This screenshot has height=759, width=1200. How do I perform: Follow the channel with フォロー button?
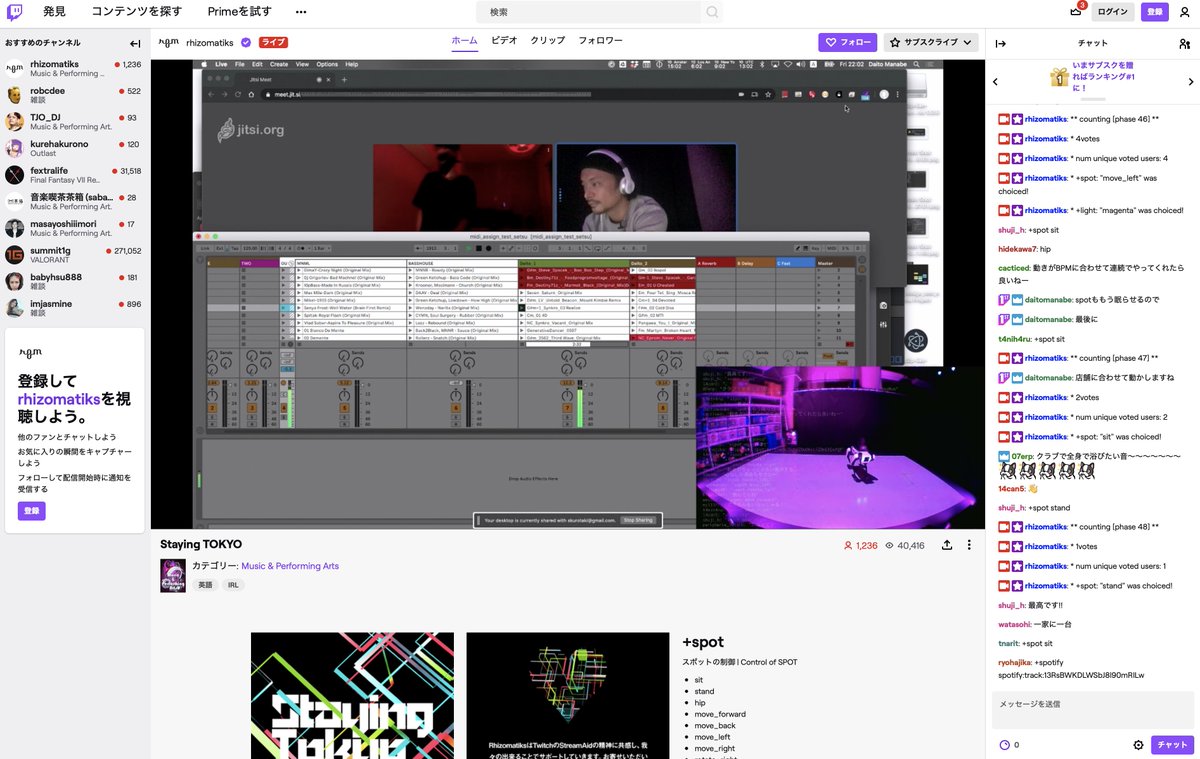click(847, 43)
